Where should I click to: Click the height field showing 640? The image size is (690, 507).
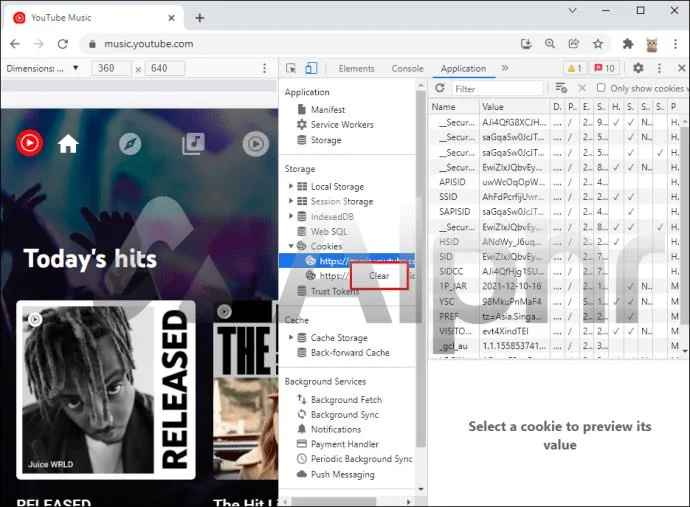(165, 68)
